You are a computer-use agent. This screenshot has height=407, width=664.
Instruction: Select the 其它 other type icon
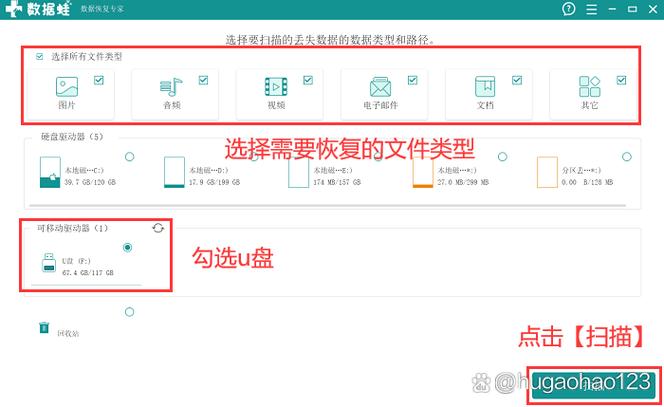(589, 86)
